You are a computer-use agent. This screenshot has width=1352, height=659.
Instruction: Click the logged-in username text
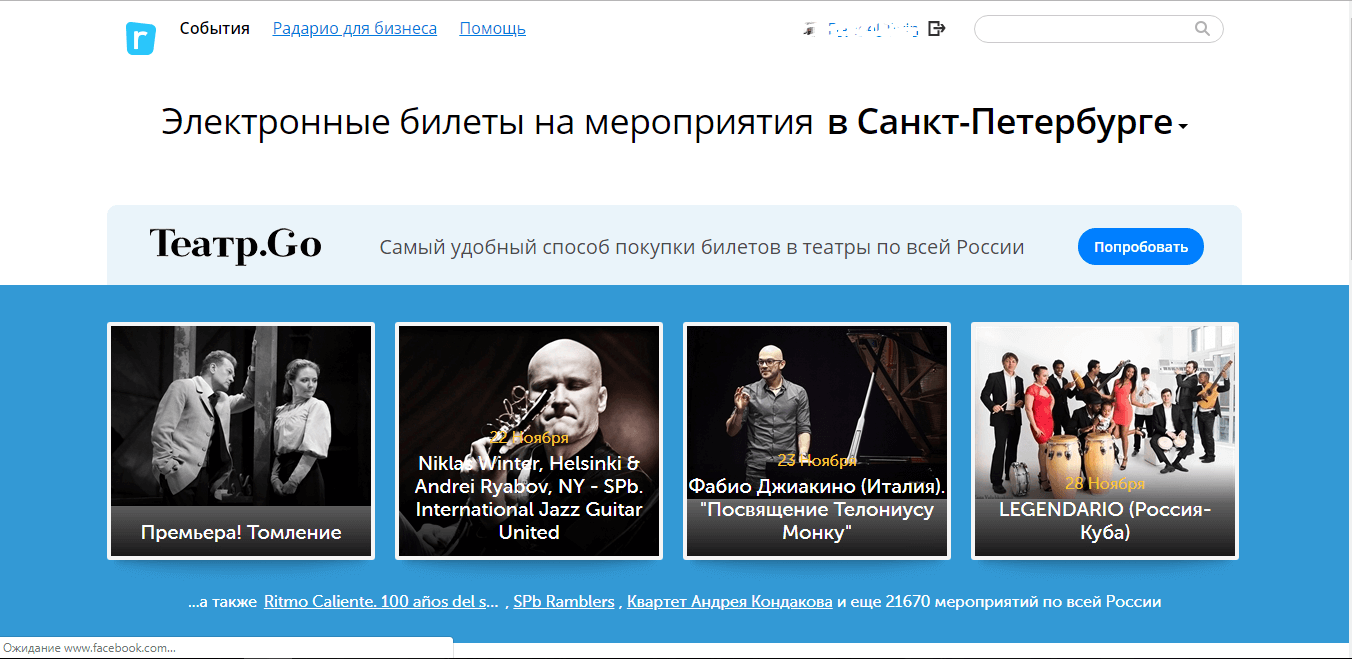tap(872, 30)
